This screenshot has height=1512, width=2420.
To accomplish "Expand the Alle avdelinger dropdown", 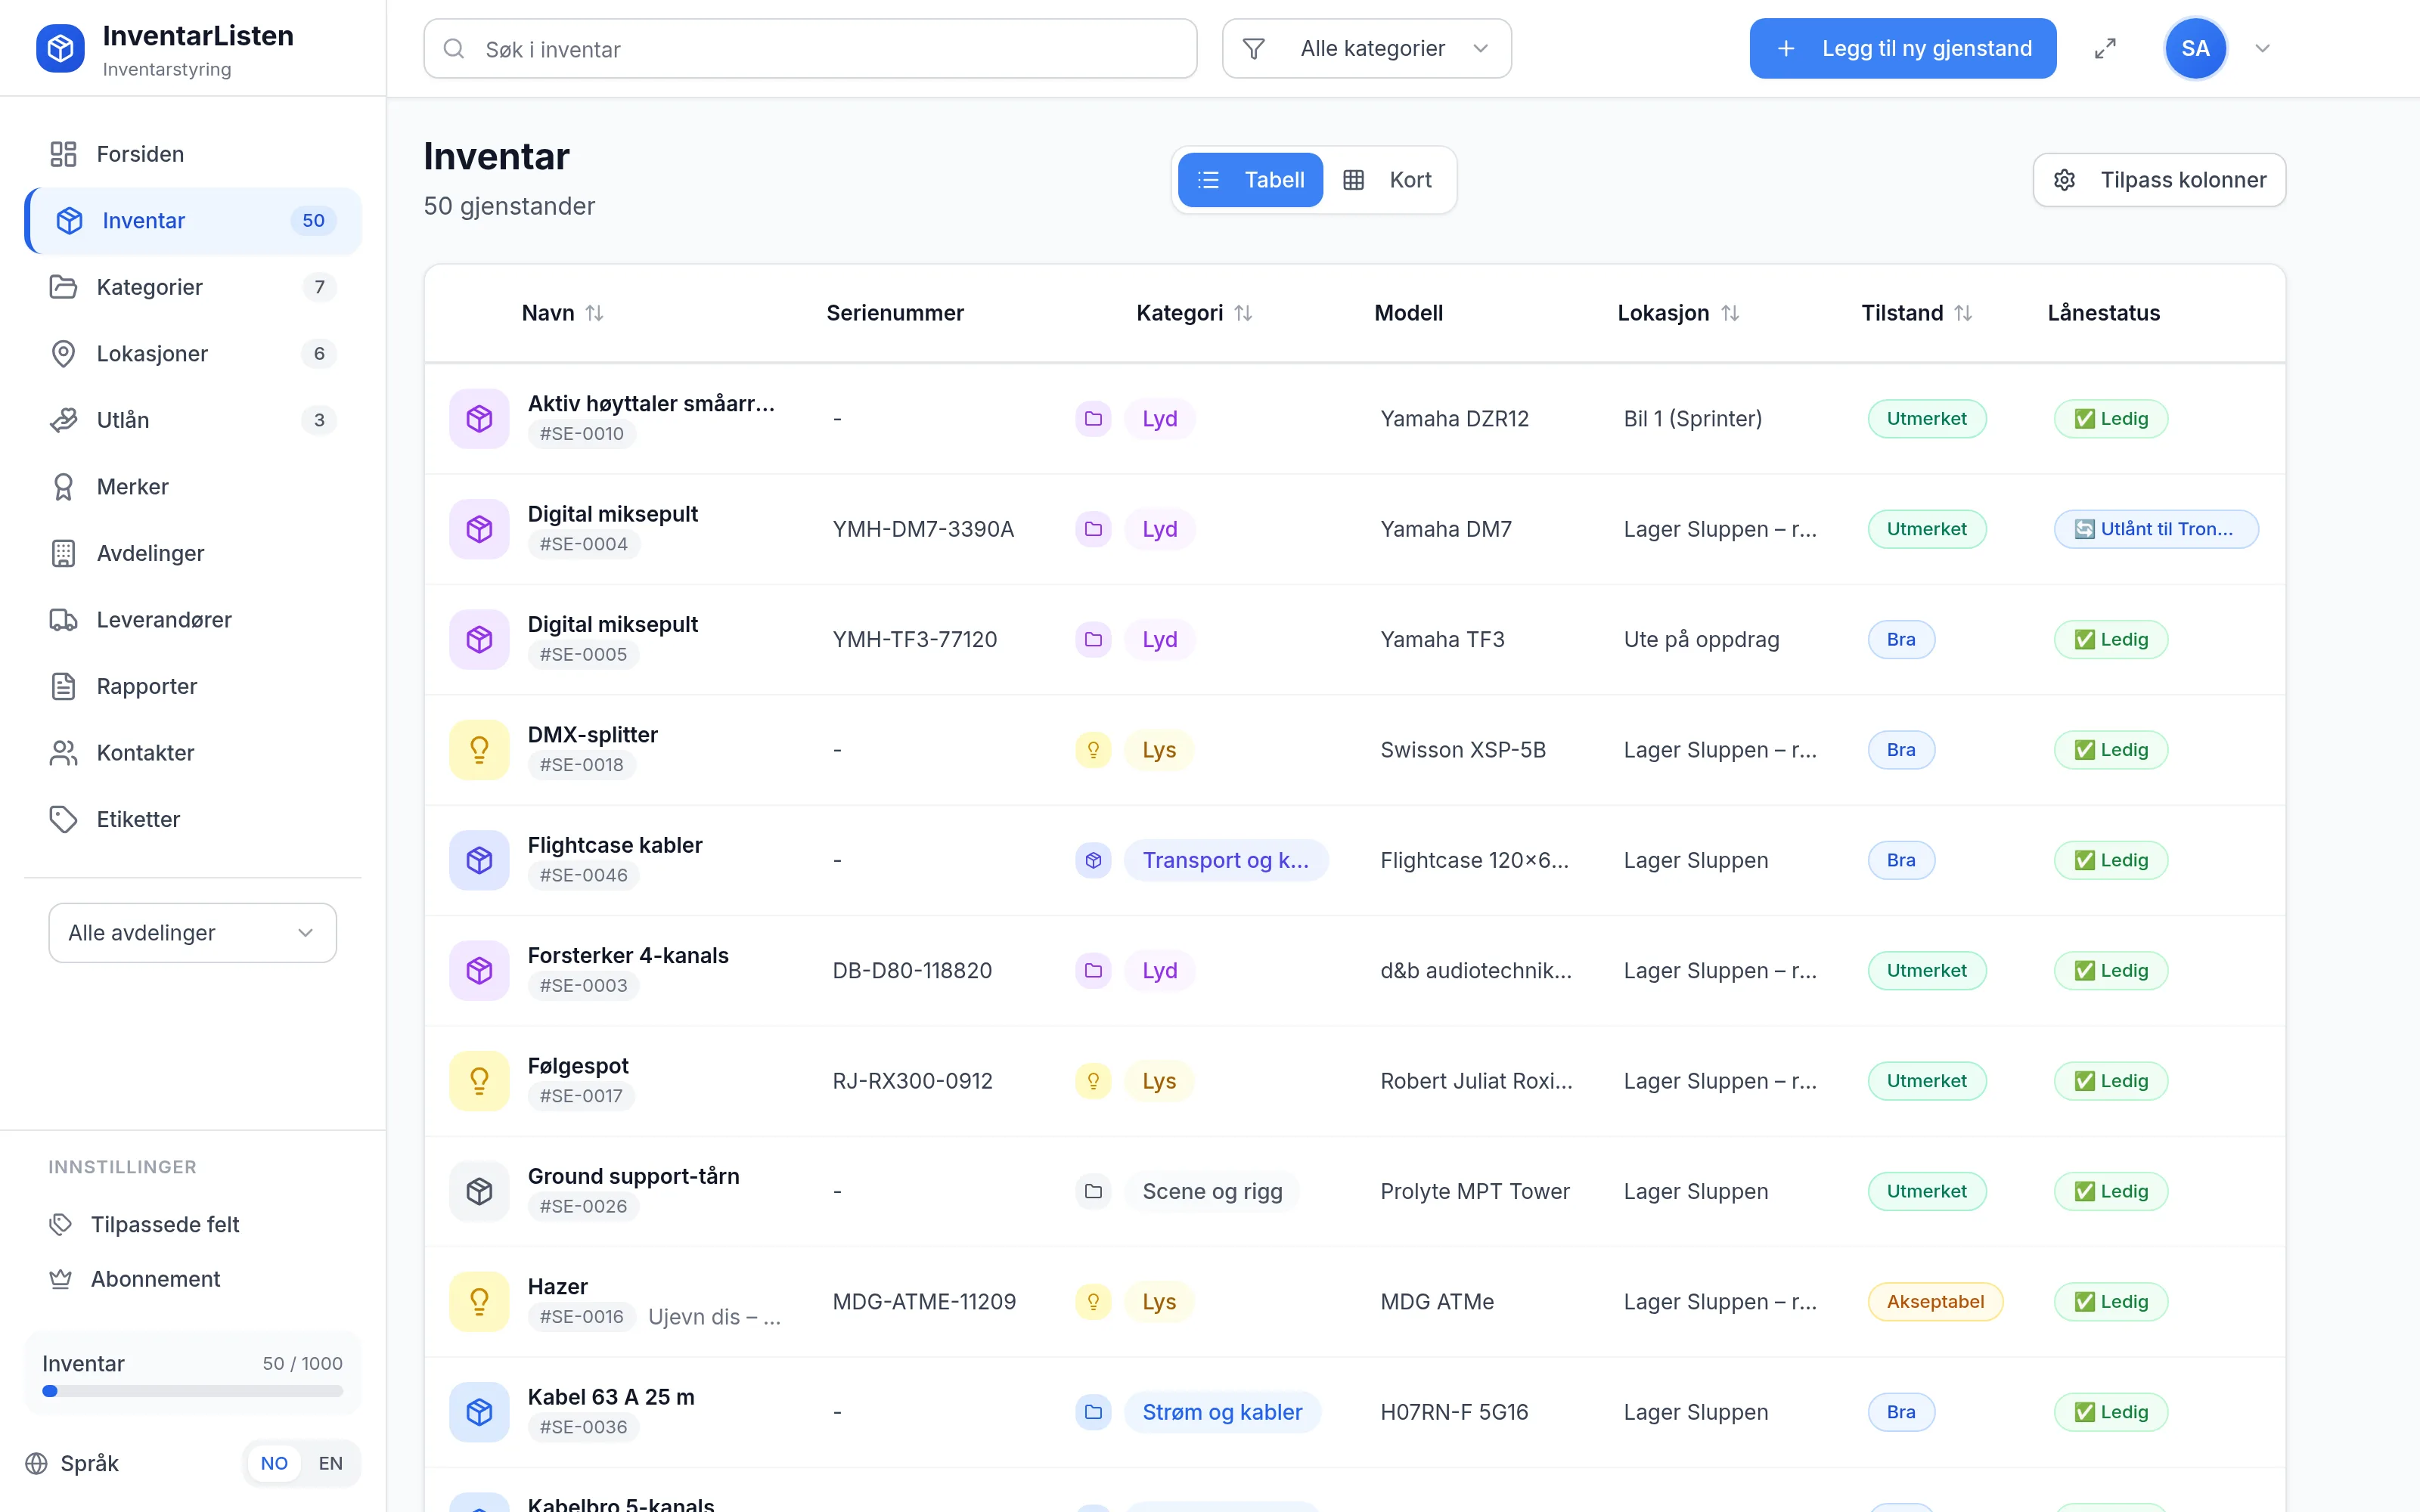I will click(193, 933).
